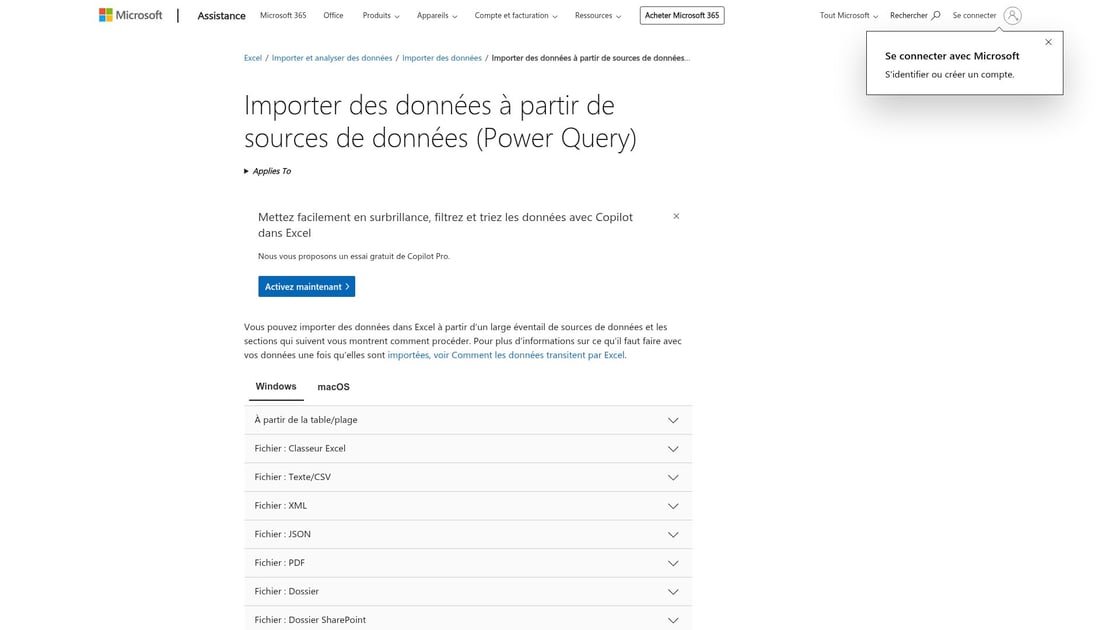Expand the Applies To disclosure triangle
Viewport: 1120px width, 630px height.
(x=246, y=171)
